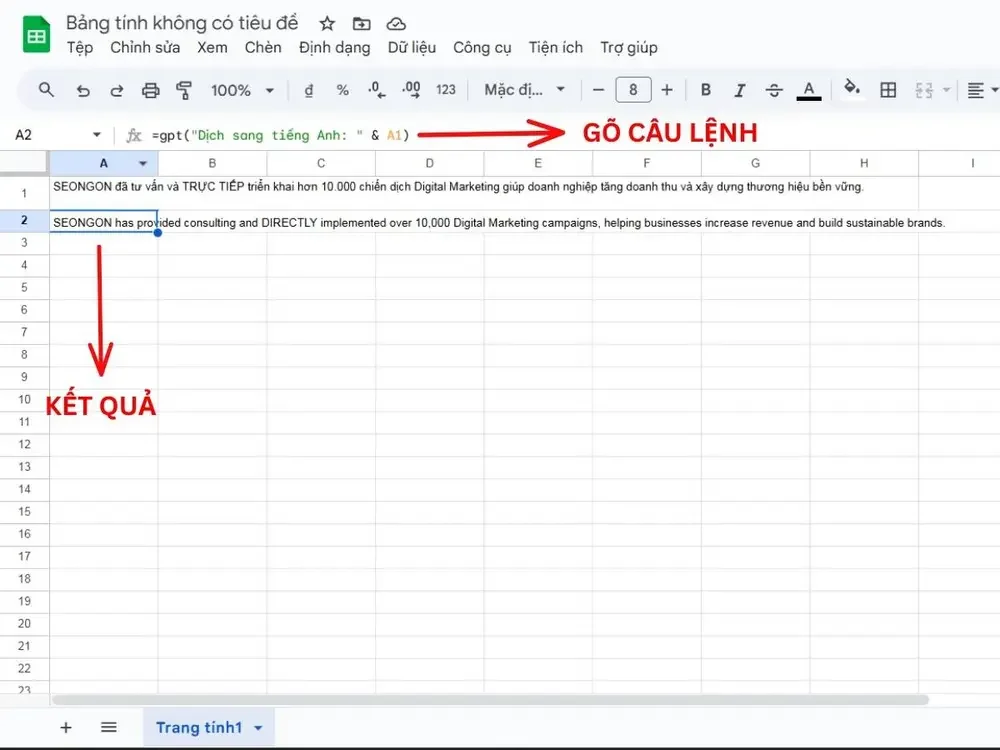Viewport: 1000px width, 750px height.
Task: Open the Xem menu
Action: coord(212,48)
